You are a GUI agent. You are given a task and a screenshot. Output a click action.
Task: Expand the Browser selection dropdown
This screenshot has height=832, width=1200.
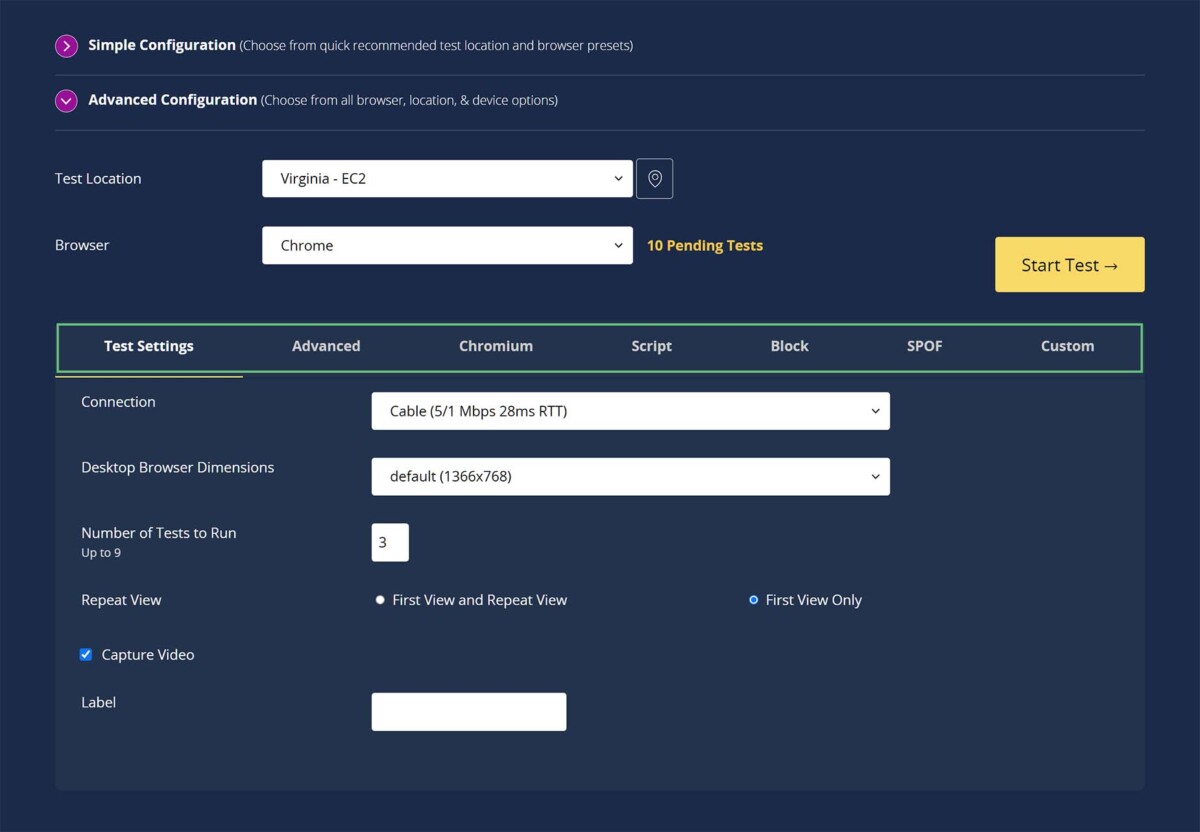point(447,245)
